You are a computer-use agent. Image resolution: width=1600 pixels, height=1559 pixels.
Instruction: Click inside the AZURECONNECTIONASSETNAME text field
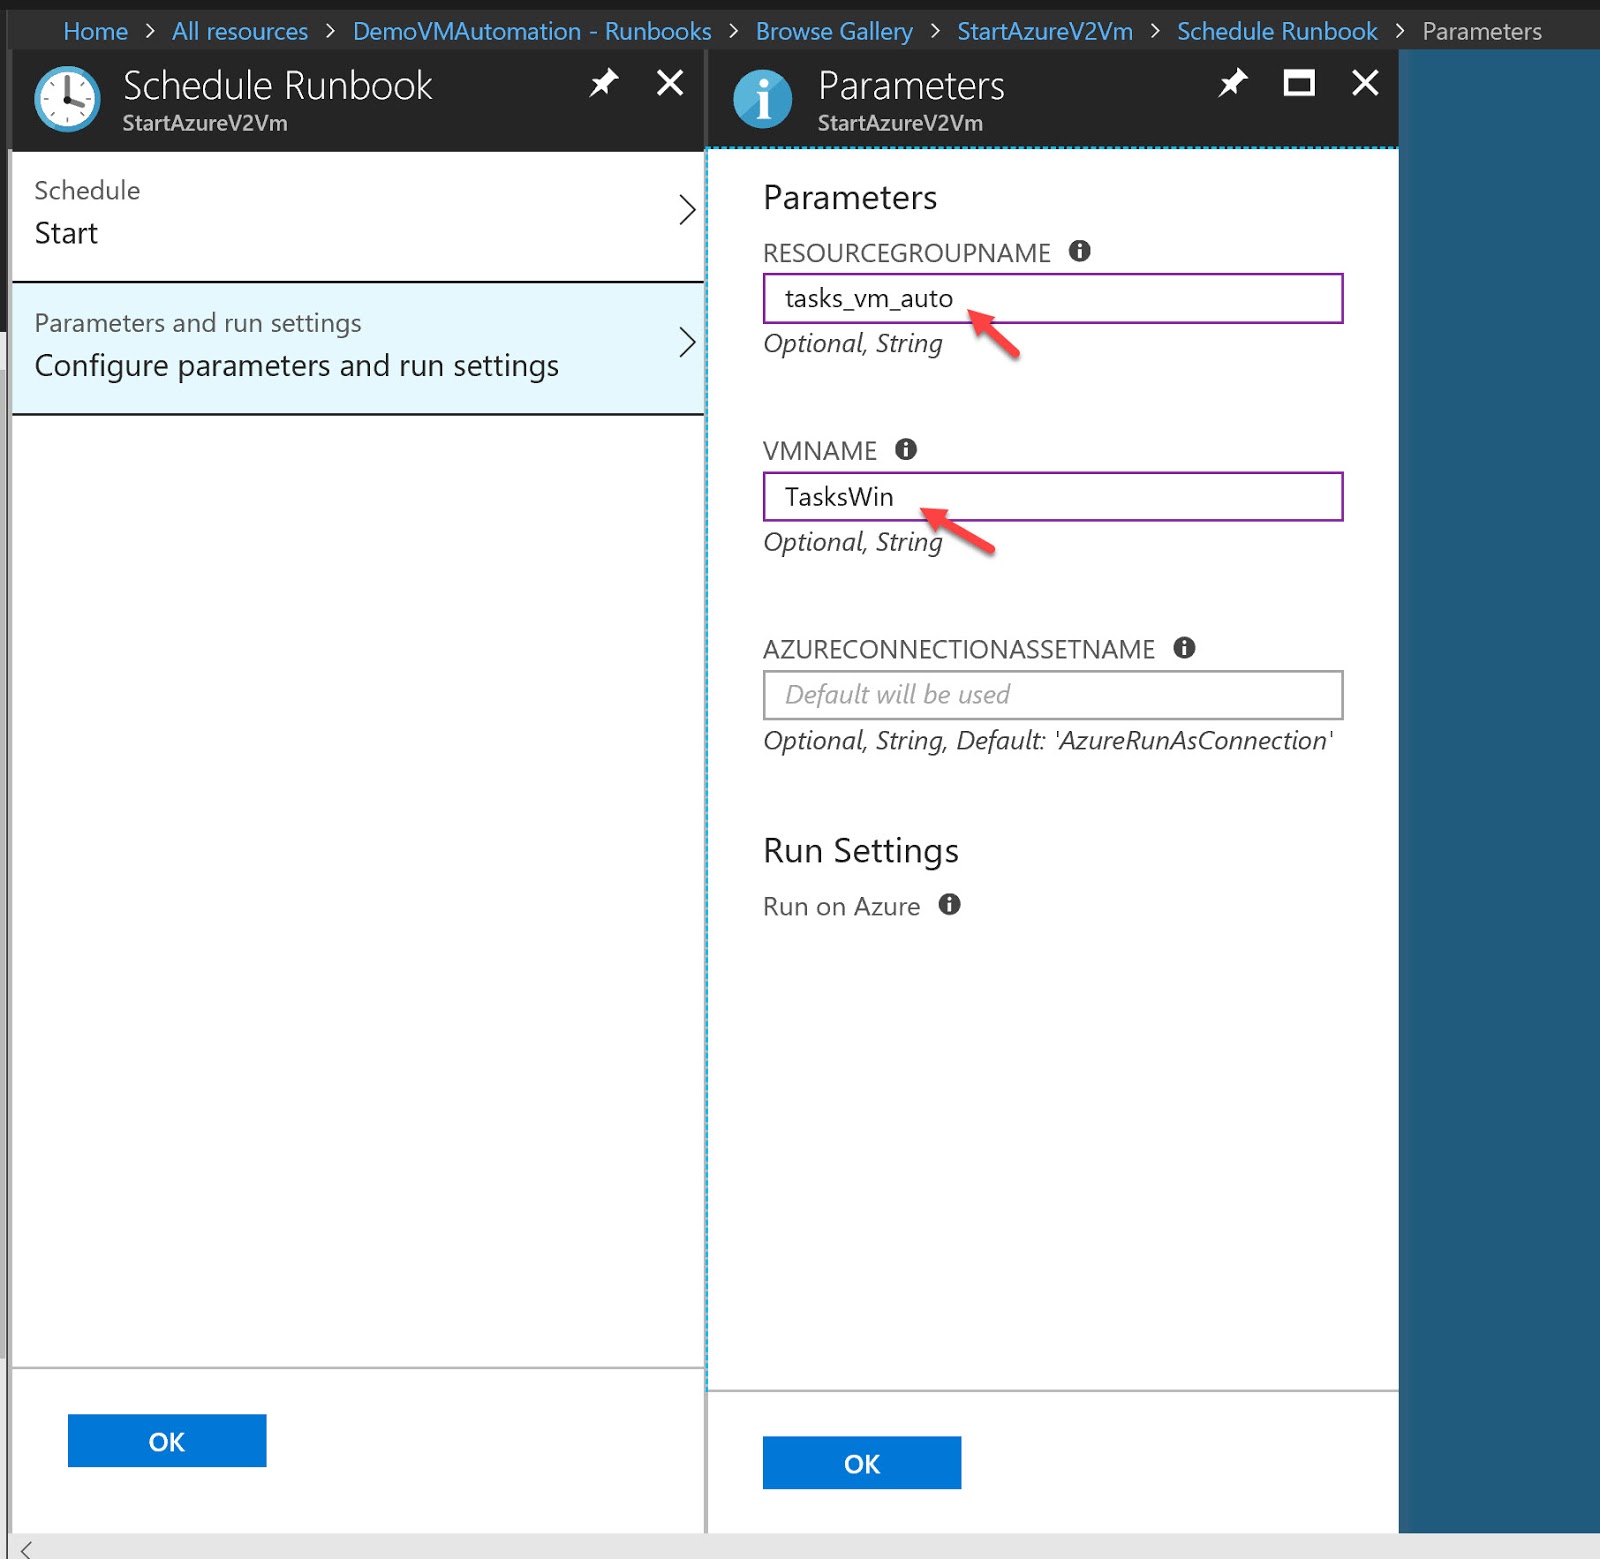(1051, 694)
